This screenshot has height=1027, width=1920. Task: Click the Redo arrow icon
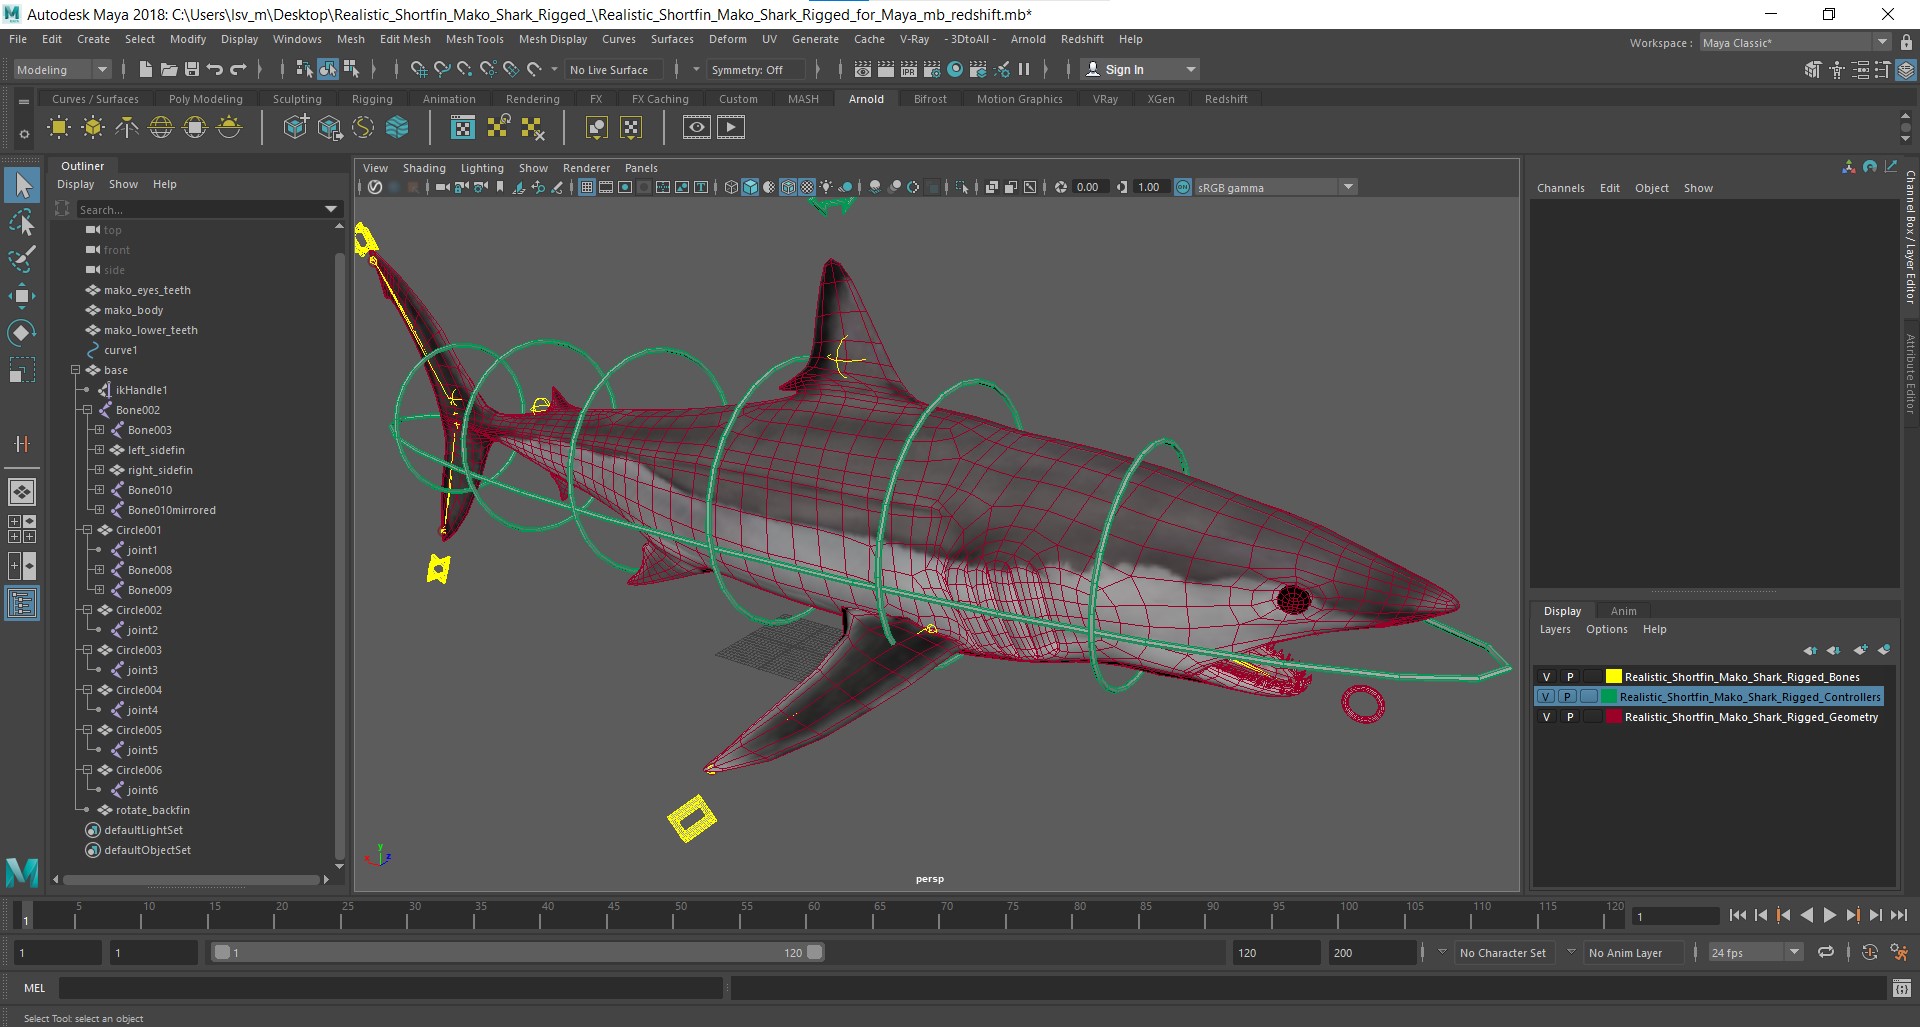(238, 69)
